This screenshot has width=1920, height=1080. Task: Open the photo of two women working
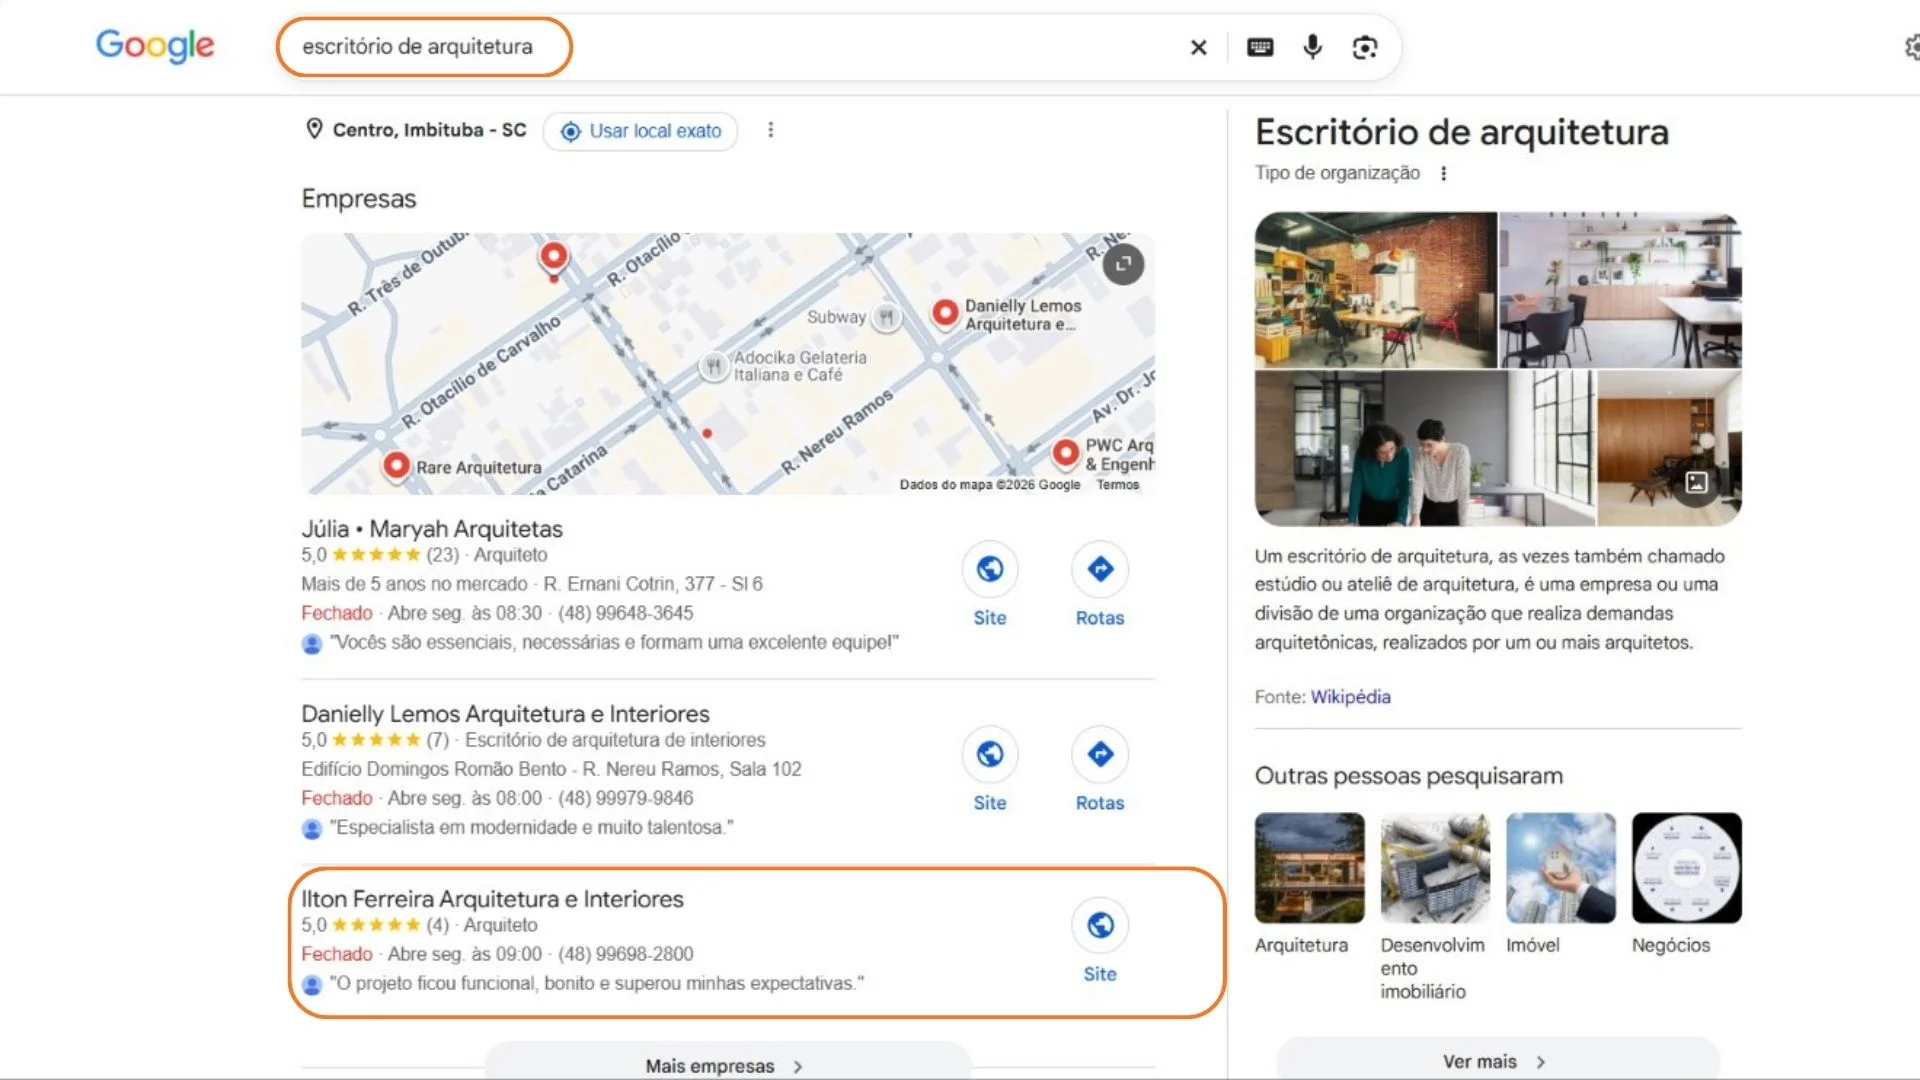(x=1425, y=448)
